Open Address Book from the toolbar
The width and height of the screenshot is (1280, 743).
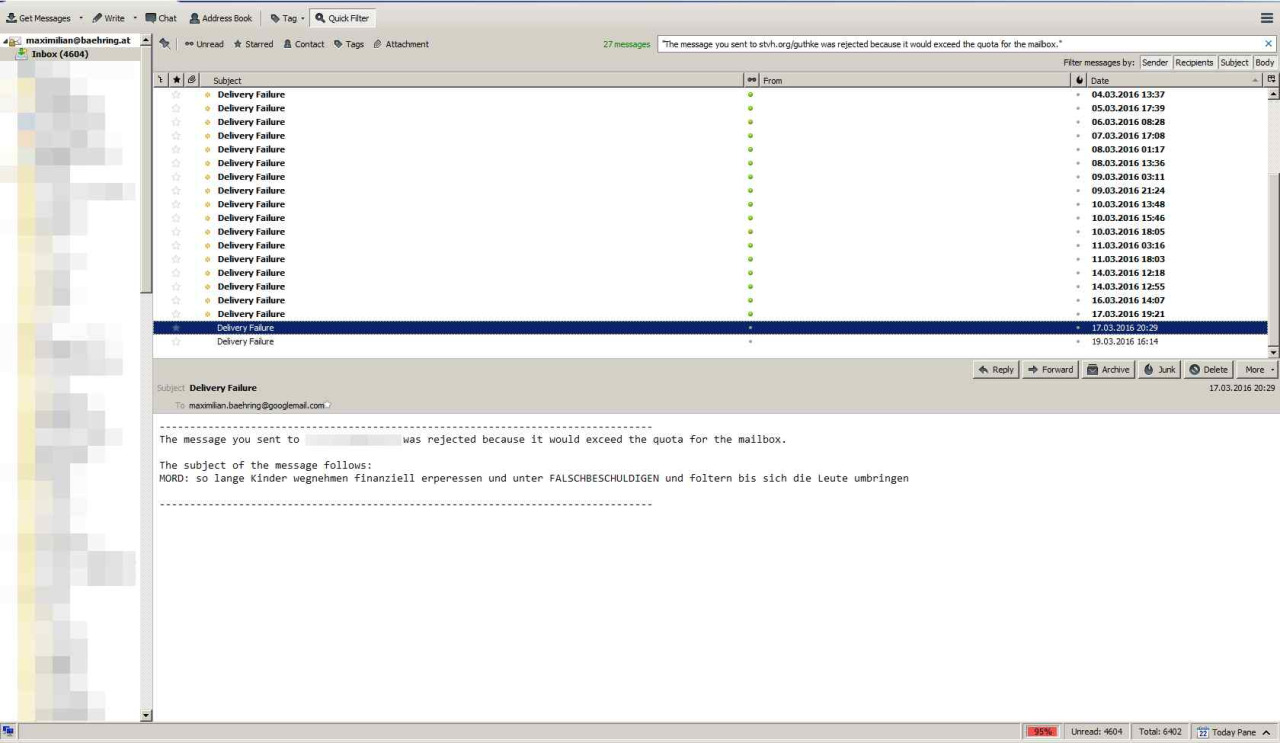[x=221, y=18]
